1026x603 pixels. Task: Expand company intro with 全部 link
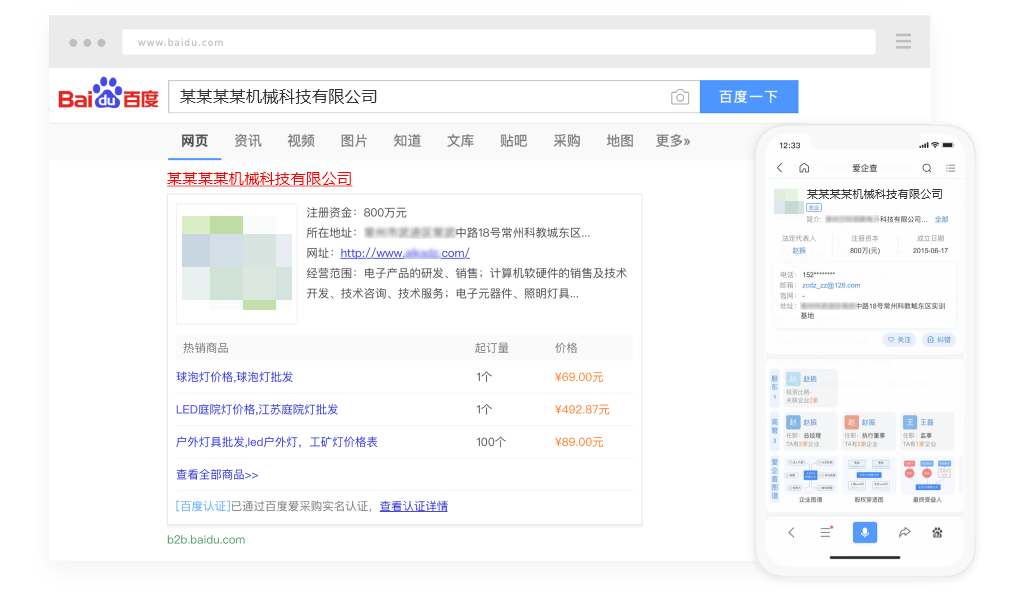point(941,219)
